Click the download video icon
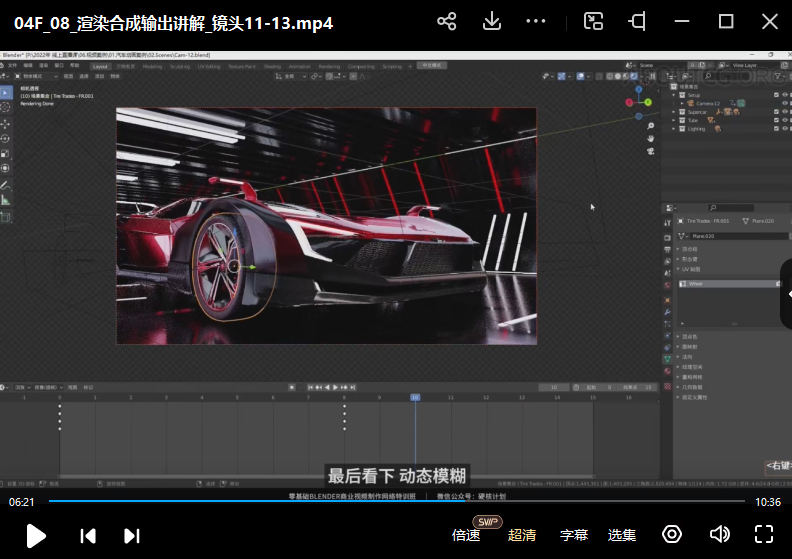792x559 pixels. click(491, 22)
